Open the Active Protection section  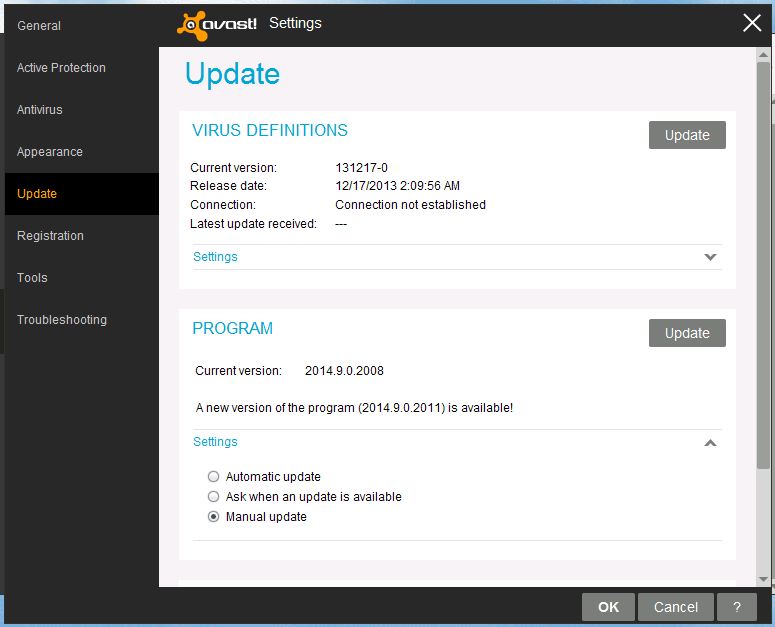pyautogui.click(x=61, y=68)
